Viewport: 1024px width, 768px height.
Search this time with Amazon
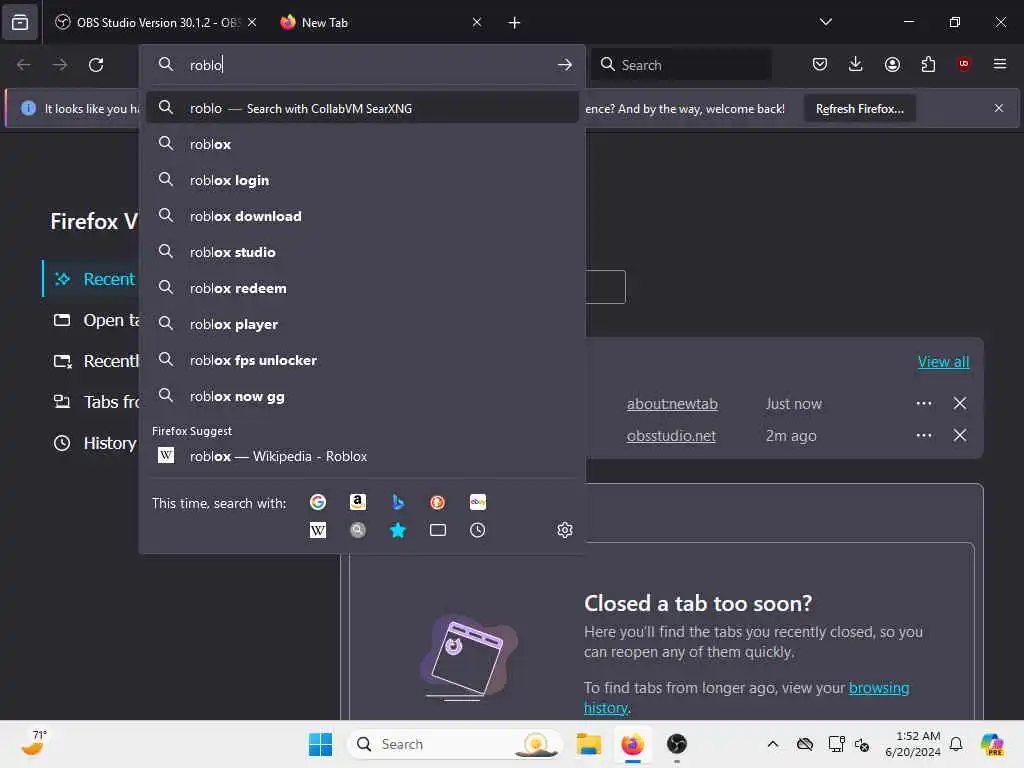pyautogui.click(x=358, y=502)
